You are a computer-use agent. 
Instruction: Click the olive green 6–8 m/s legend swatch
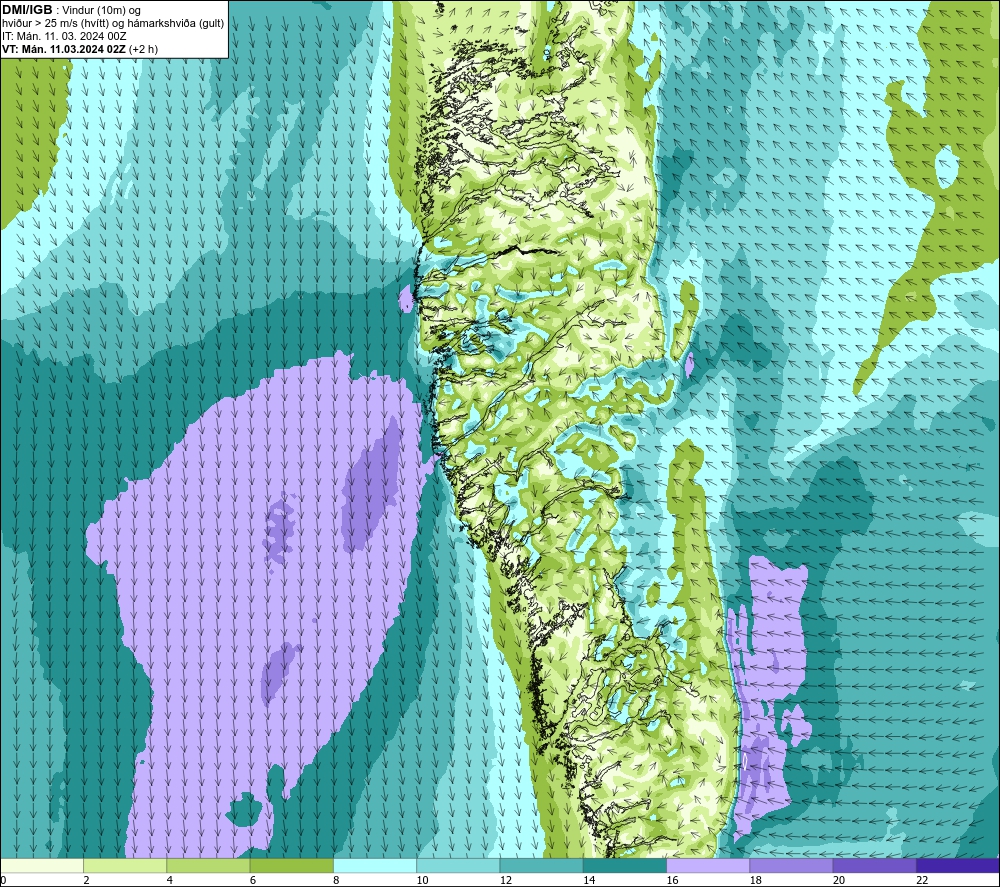[x=291, y=865]
